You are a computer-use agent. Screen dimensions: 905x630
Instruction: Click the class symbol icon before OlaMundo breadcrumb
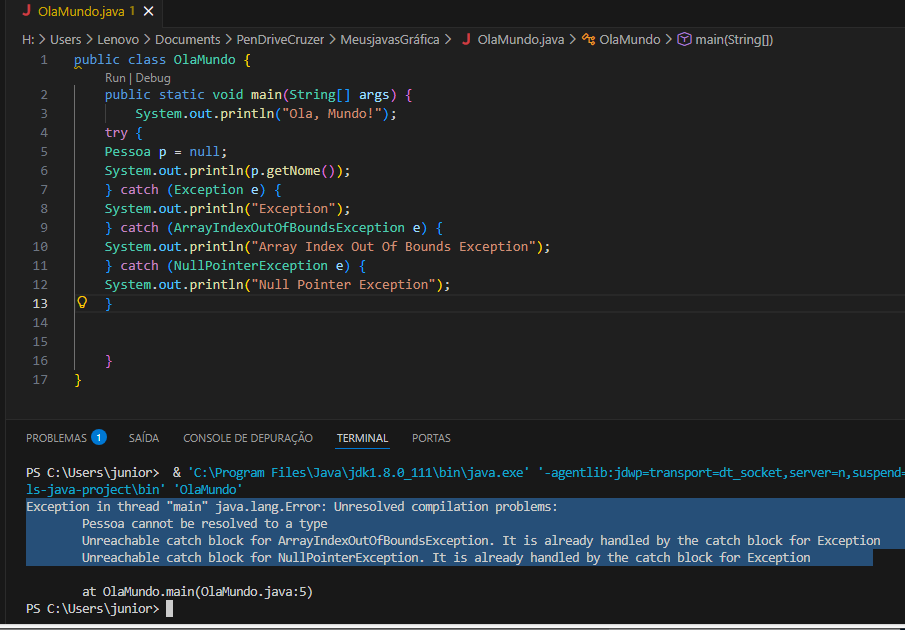coord(587,40)
